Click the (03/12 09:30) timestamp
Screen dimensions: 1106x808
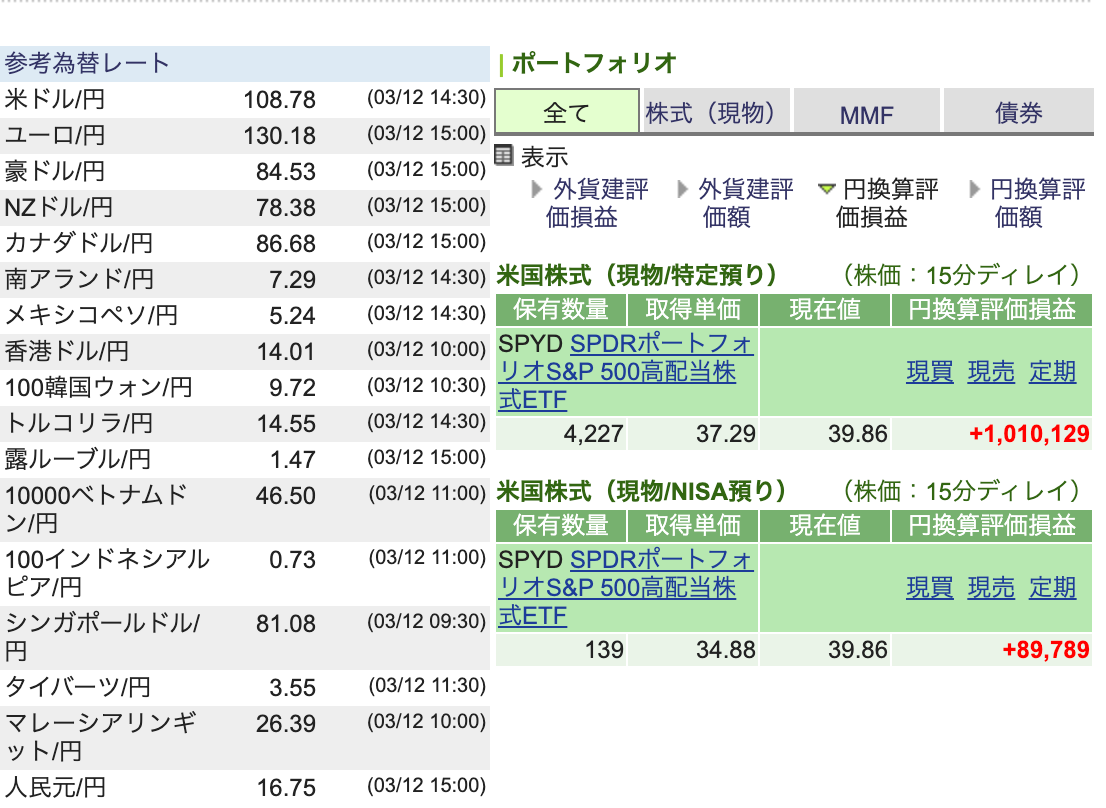[x=426, y=621]
